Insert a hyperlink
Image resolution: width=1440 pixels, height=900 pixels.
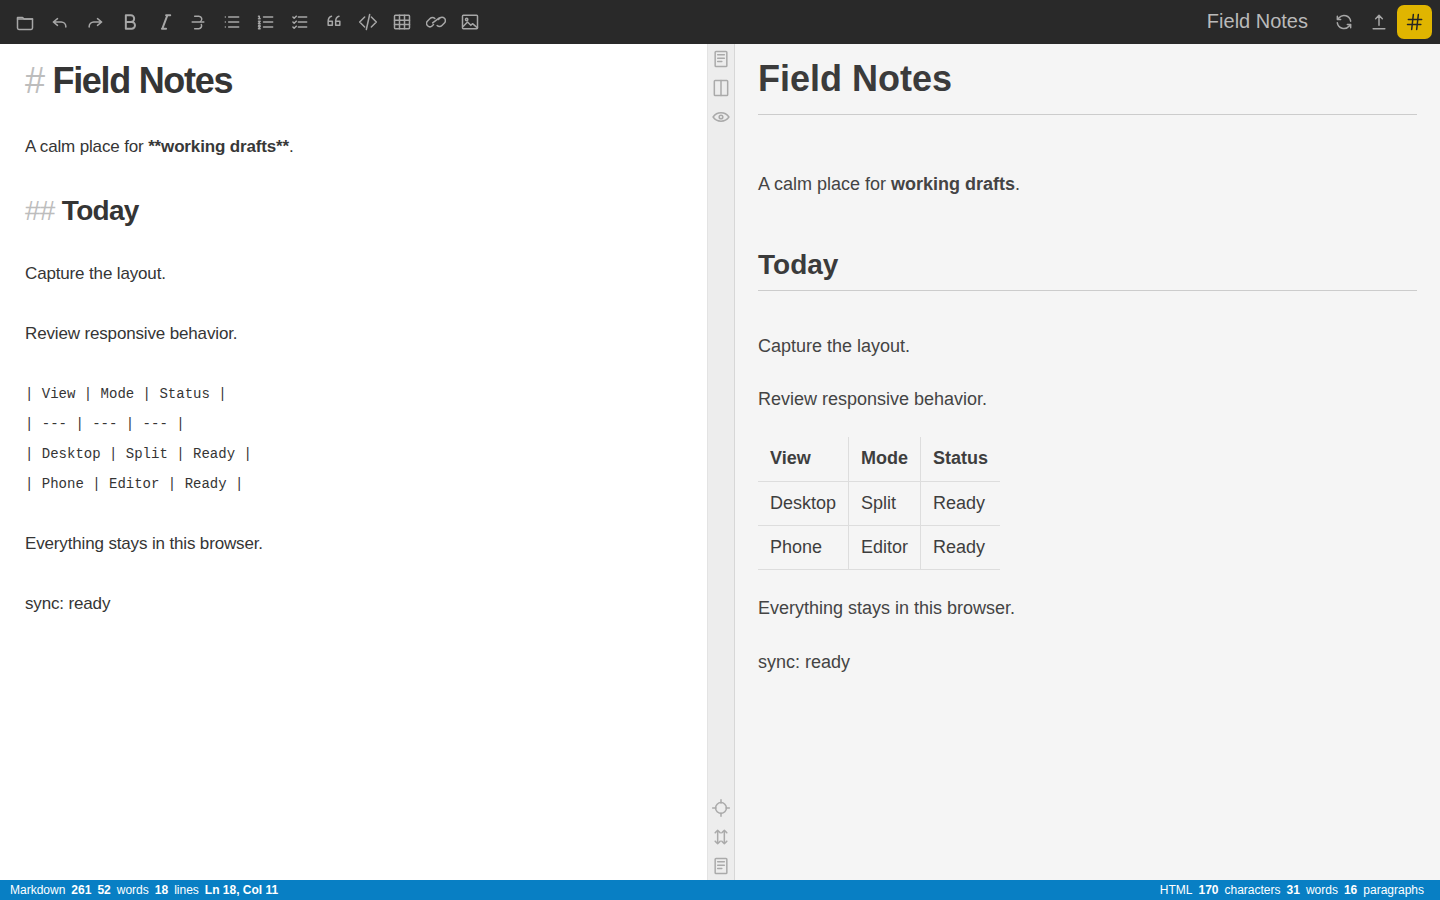[436, 22]
